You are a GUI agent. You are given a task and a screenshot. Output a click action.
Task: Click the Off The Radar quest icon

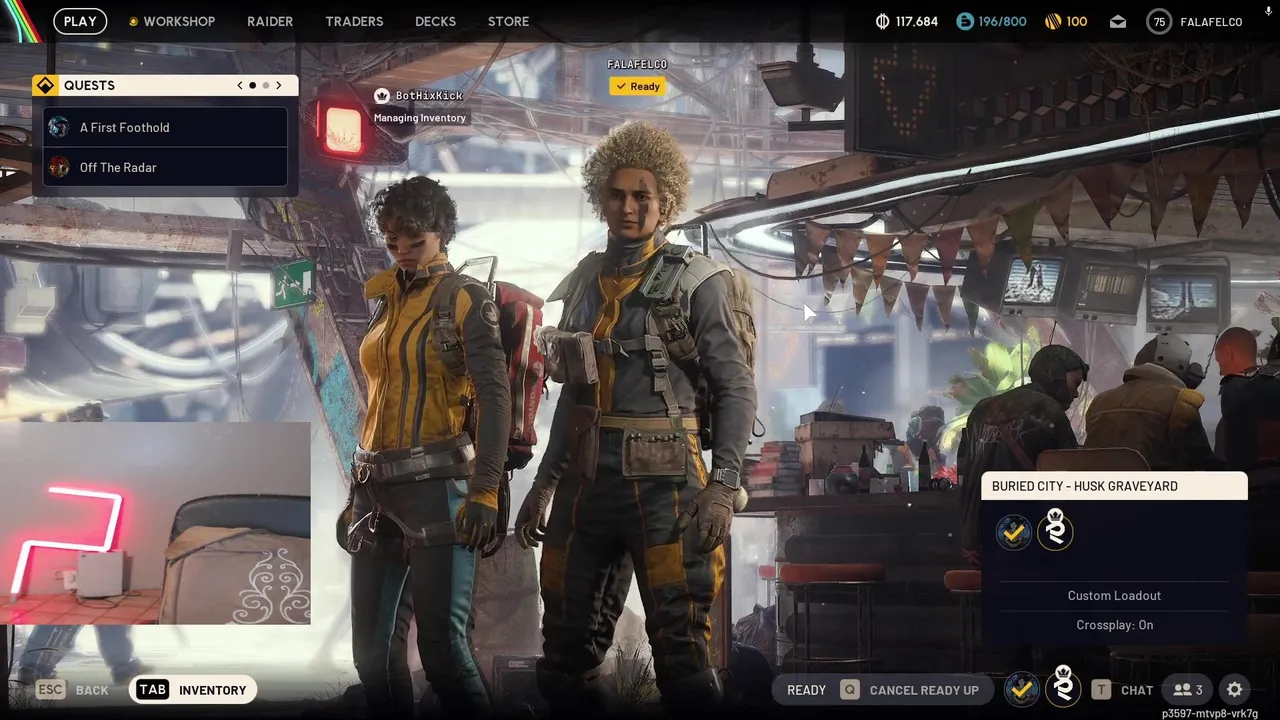tap(59, 167)
